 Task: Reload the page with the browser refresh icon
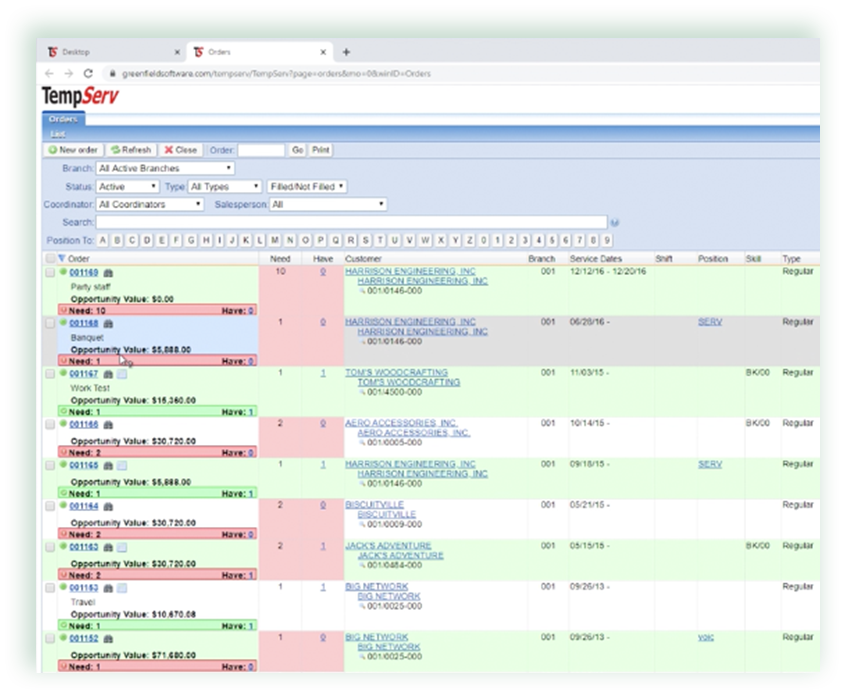(x=88, y=73)
